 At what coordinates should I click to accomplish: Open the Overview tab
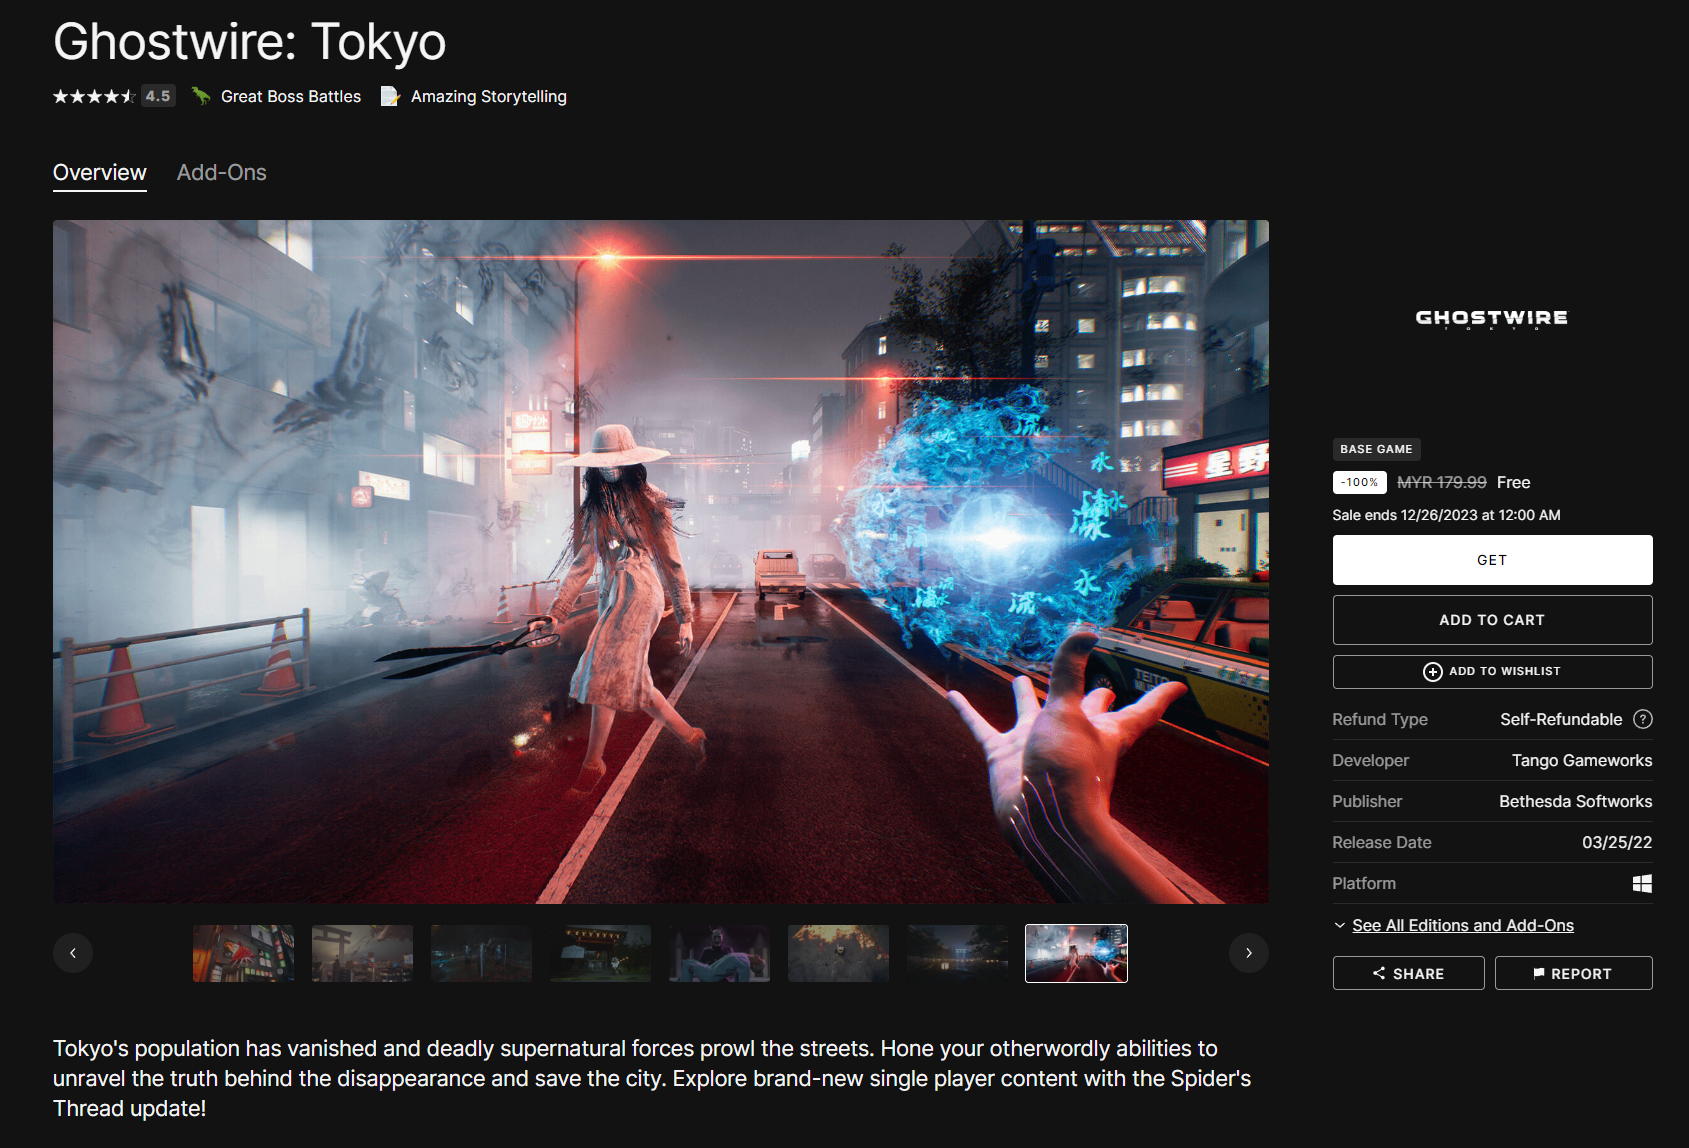[100, 173]
